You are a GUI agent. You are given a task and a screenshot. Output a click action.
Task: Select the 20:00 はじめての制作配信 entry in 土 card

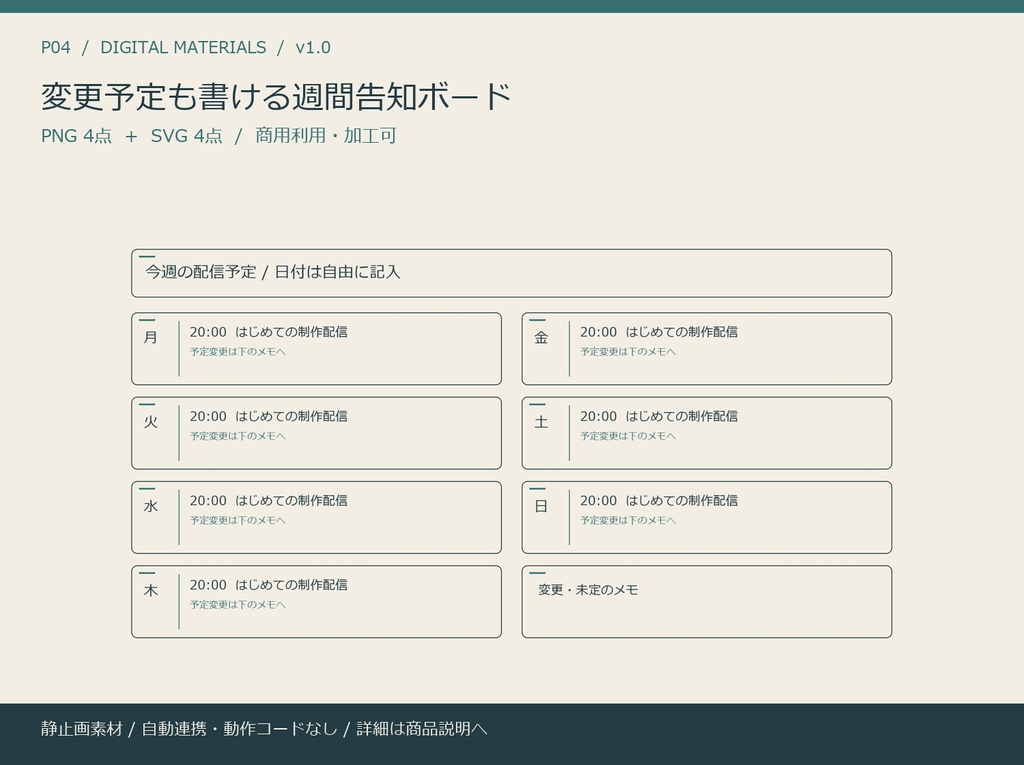point(659,416)
